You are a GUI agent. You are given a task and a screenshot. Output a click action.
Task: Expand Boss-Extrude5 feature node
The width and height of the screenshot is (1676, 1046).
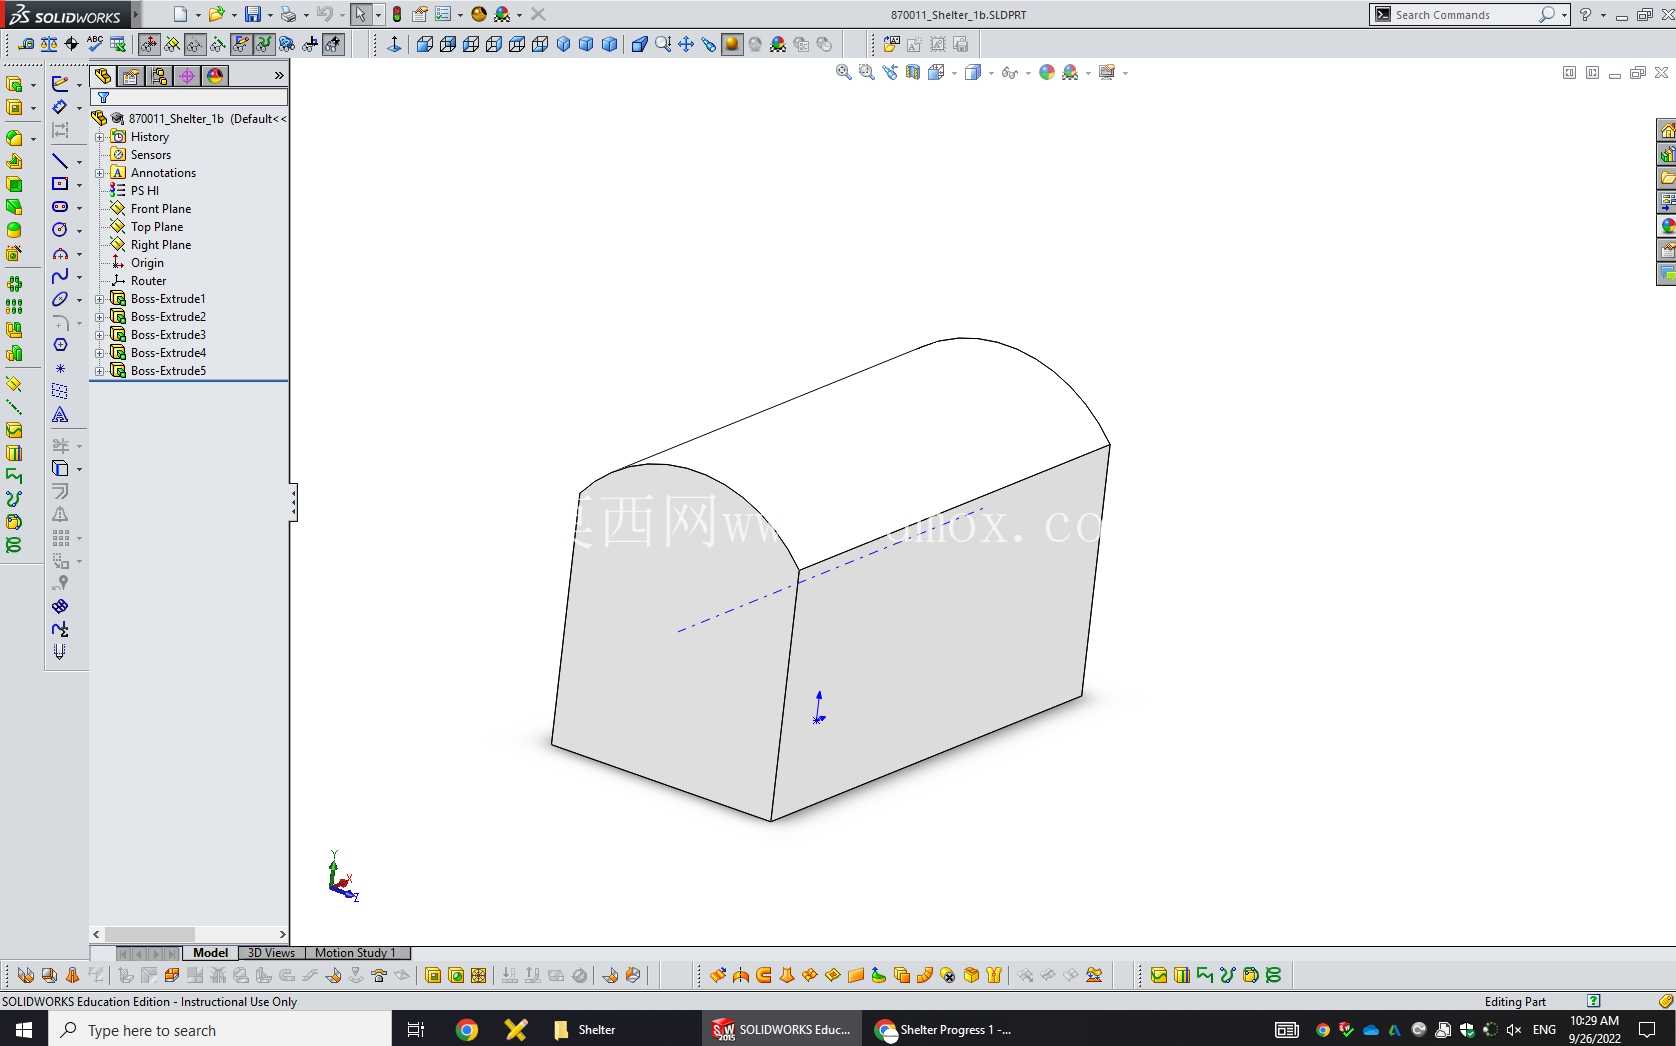pos(100,371)
